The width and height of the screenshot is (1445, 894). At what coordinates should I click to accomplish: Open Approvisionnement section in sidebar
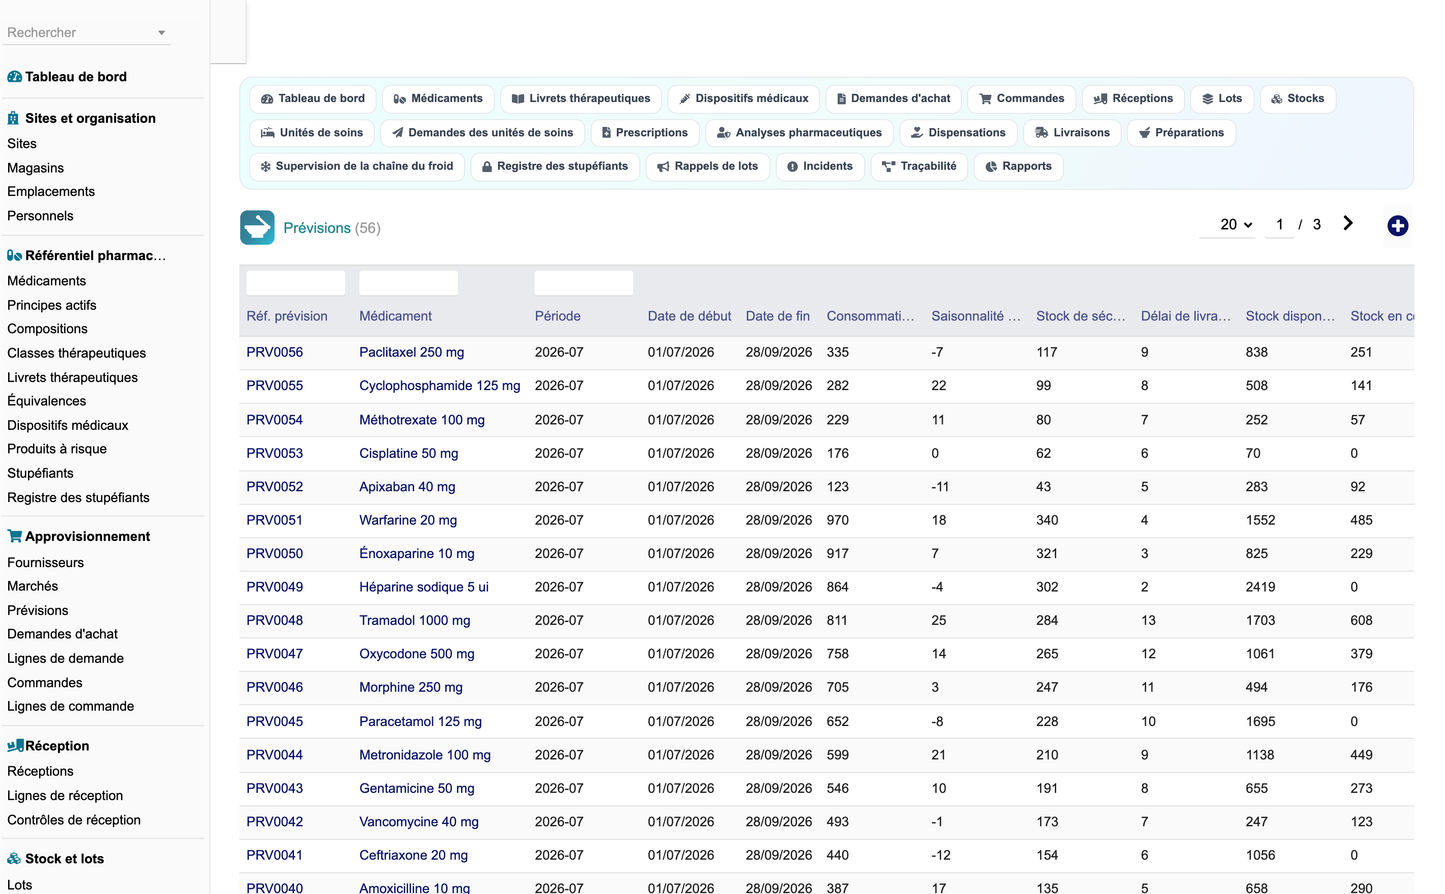point(79,537)
